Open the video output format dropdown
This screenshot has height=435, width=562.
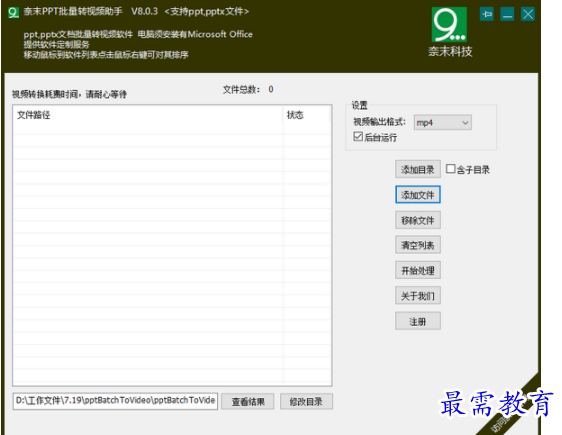443,123
